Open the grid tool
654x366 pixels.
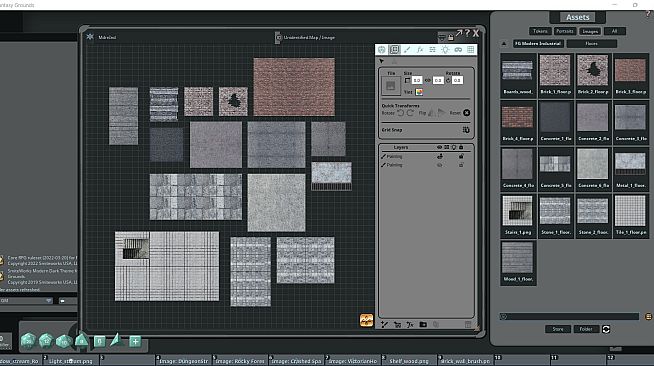[470, 50]
